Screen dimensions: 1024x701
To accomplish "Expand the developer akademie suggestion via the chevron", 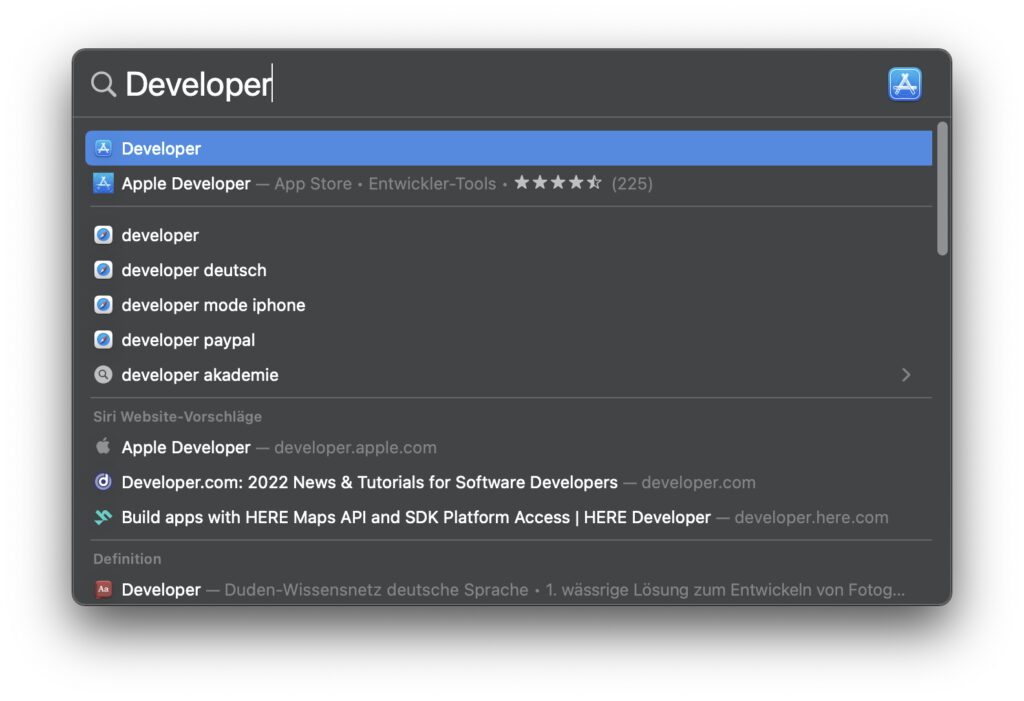I will pos(906,375).
